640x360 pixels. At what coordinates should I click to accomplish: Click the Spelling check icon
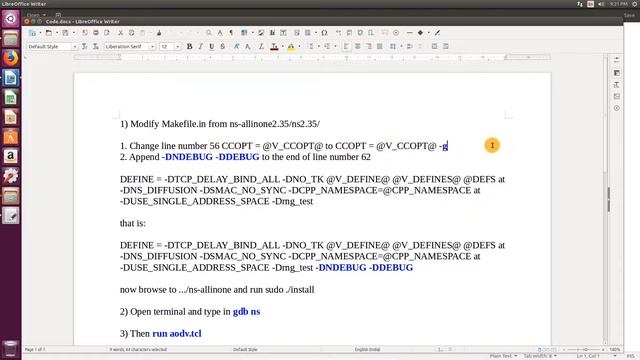(x=220, y=33)
